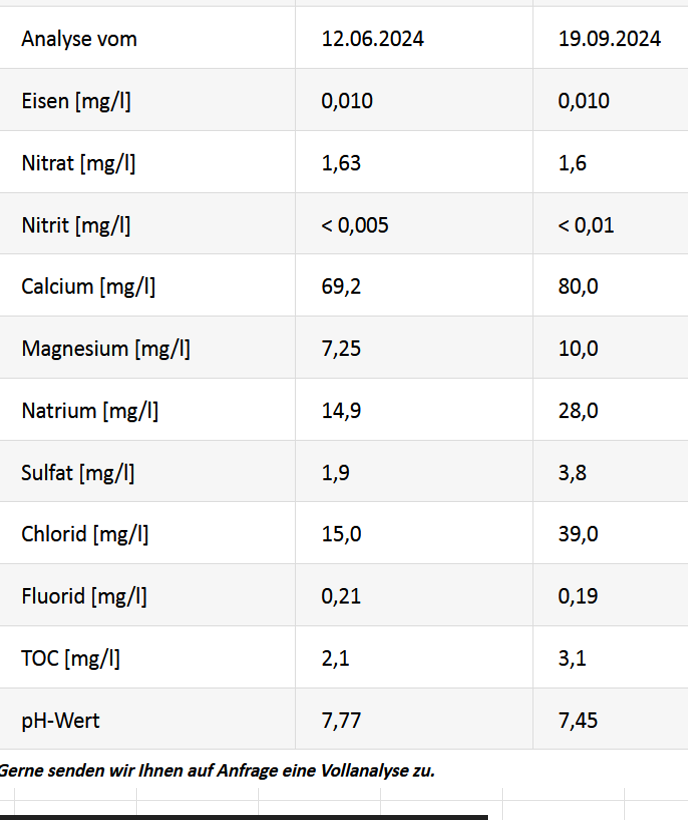The image size is (688, 820).
Task: Select the TOC value 3,1
Action: click(x=572, y=659)
